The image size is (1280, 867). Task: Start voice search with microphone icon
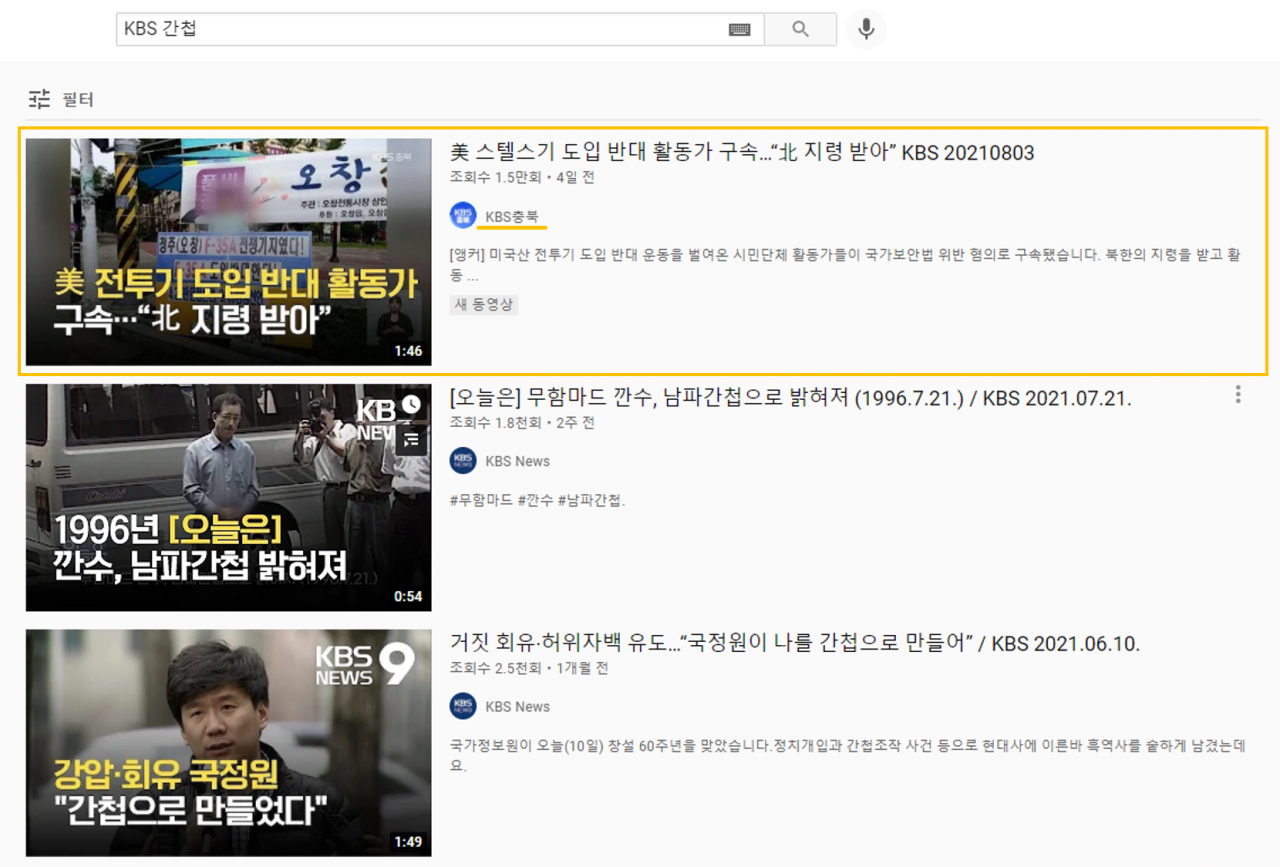[x=866, y=29]
